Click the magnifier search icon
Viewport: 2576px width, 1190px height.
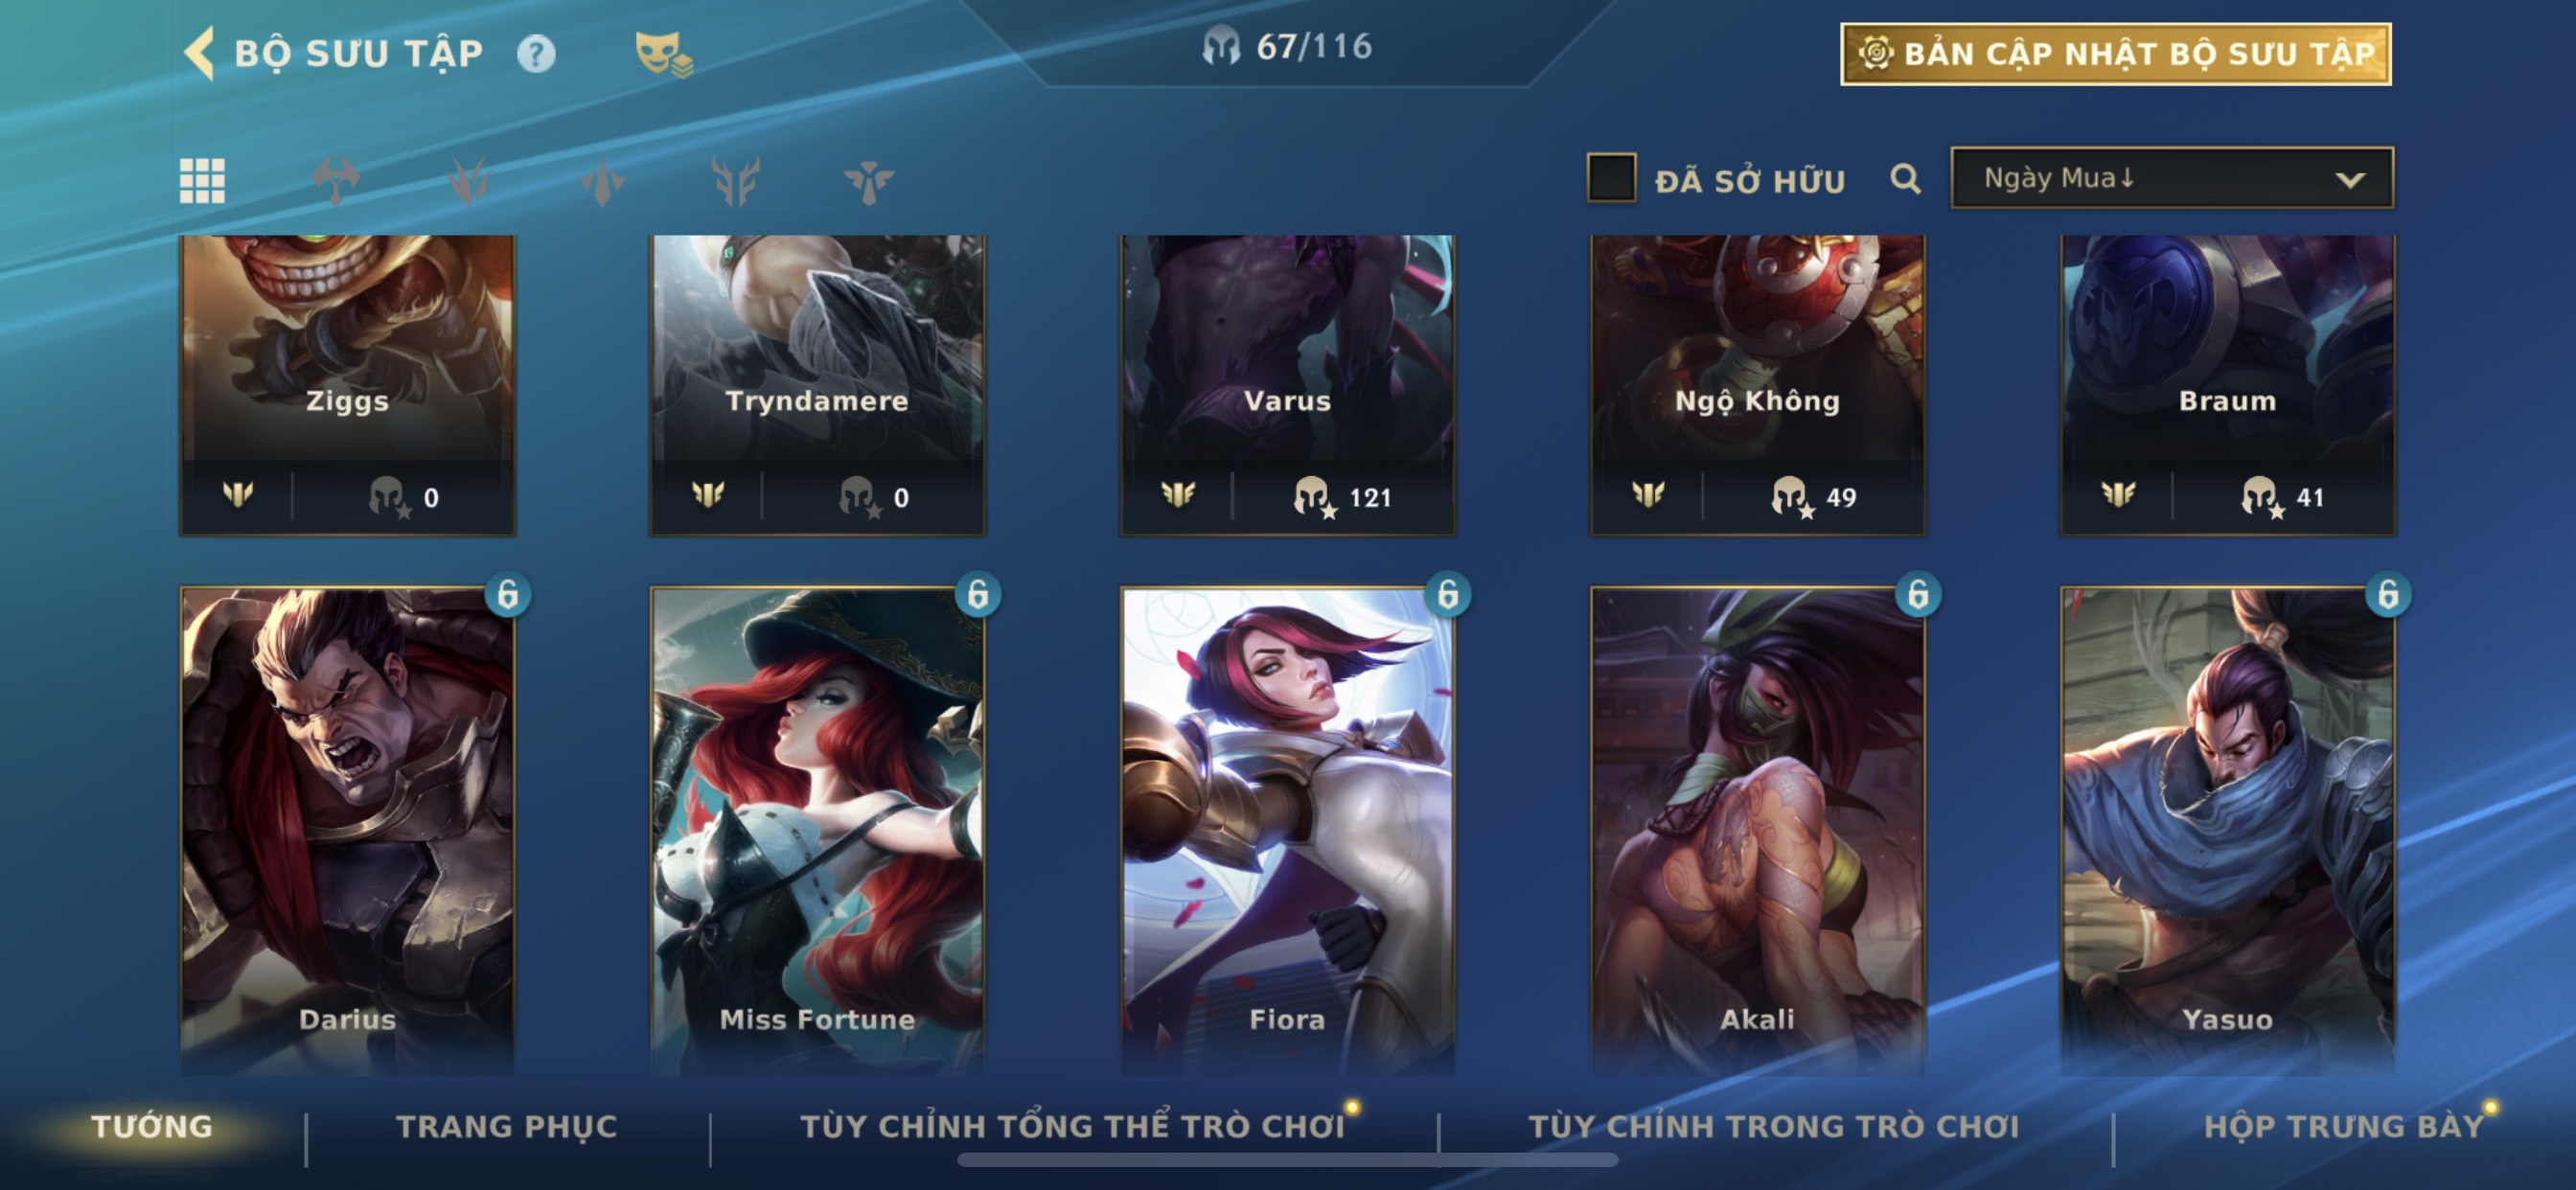click(x=1905, y=179)
